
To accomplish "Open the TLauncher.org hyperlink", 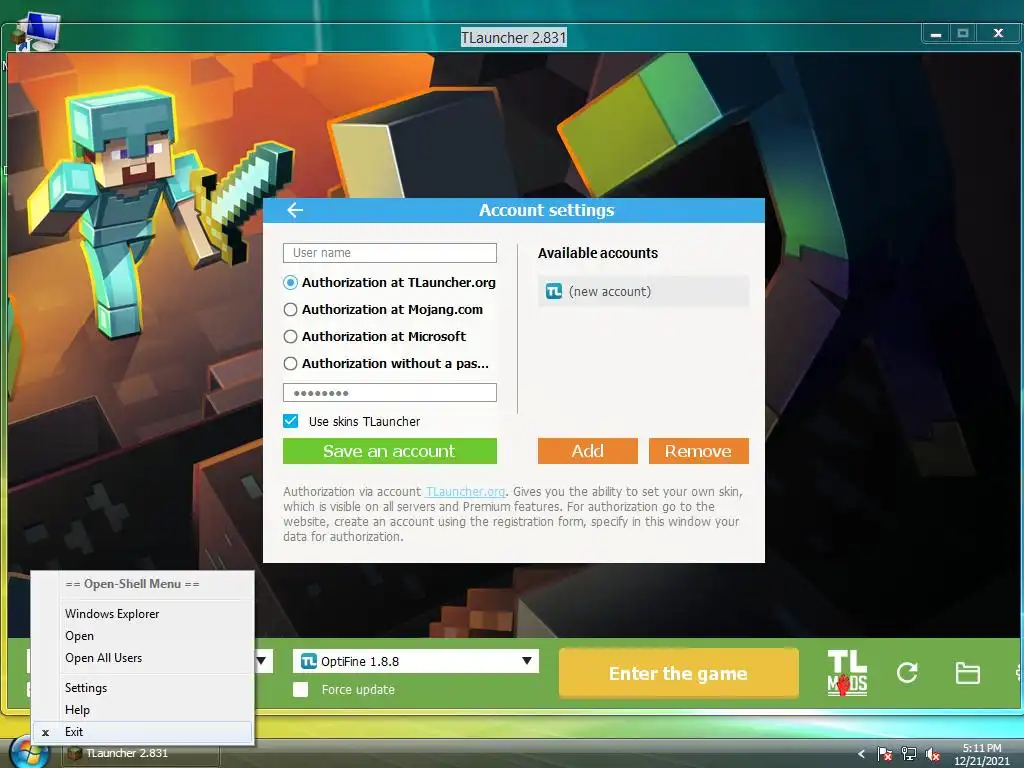I will tap(466, 492).
